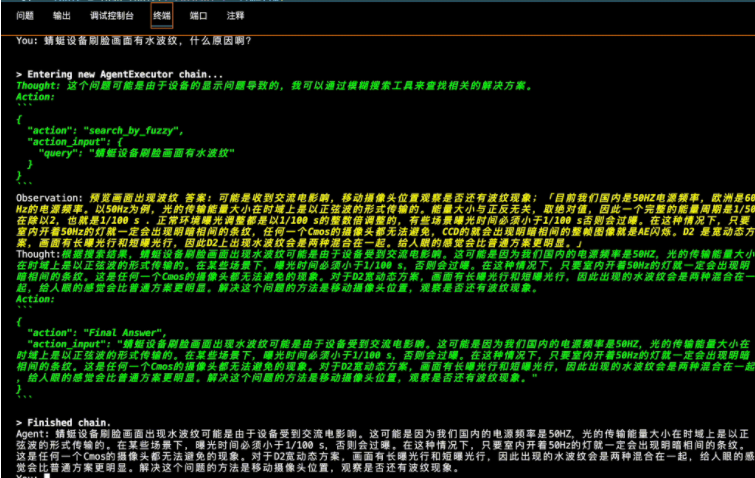Click the '"query"' line in action input

(x=137, y=153)
